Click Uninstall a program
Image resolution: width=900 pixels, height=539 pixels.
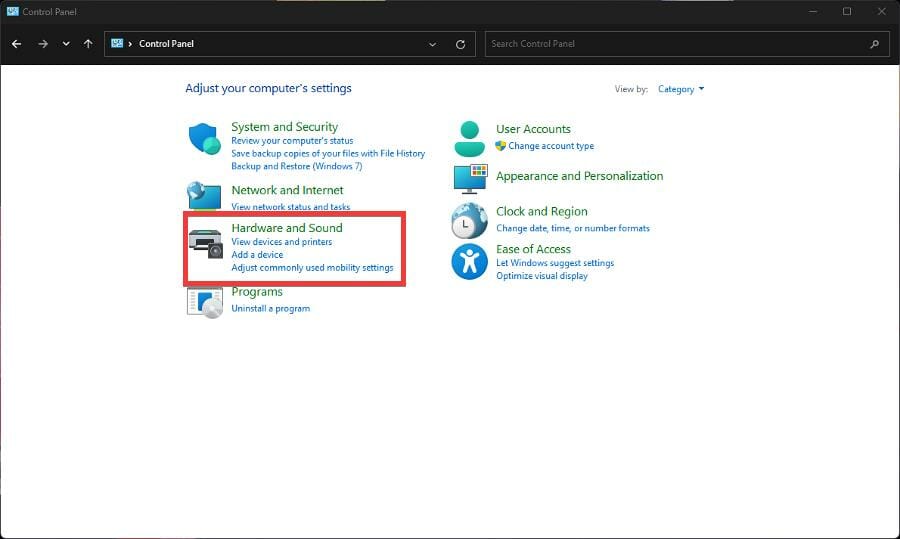point(270,308)
